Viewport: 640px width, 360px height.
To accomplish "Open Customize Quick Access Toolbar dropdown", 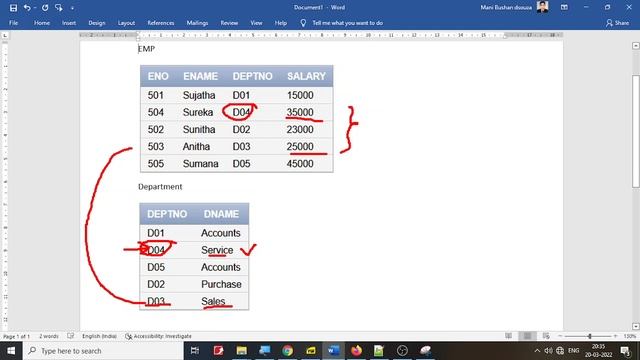I will 72,8.
